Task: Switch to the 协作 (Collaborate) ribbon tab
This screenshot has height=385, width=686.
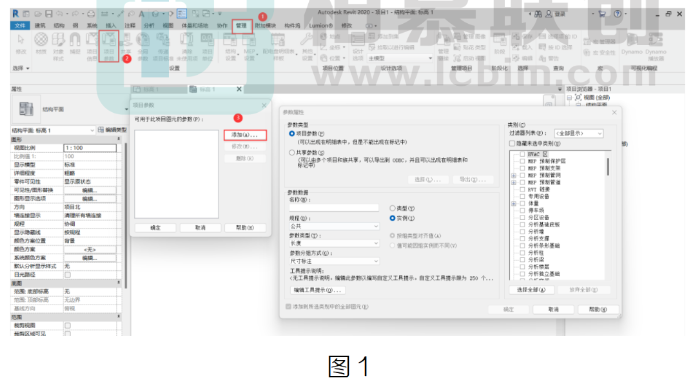Action: coord(222,25)
